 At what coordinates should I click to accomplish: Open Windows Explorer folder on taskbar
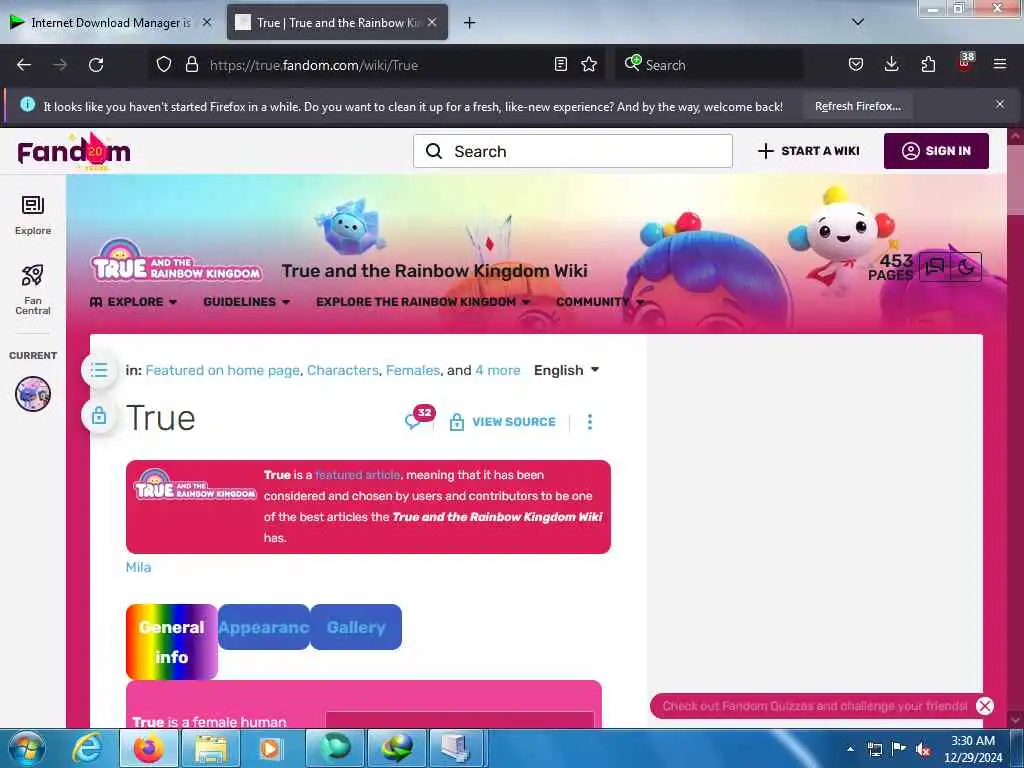(x=210, y=748)
